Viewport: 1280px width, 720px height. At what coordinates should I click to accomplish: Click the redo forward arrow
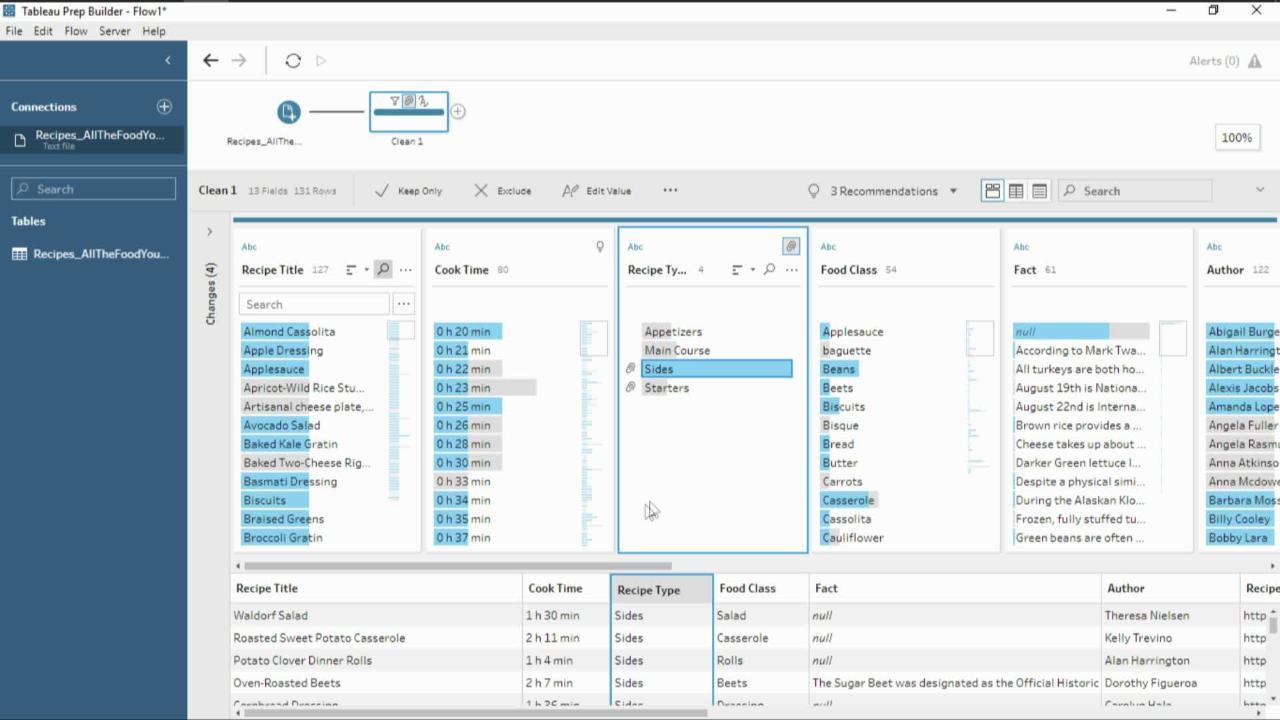coord(239,61)
